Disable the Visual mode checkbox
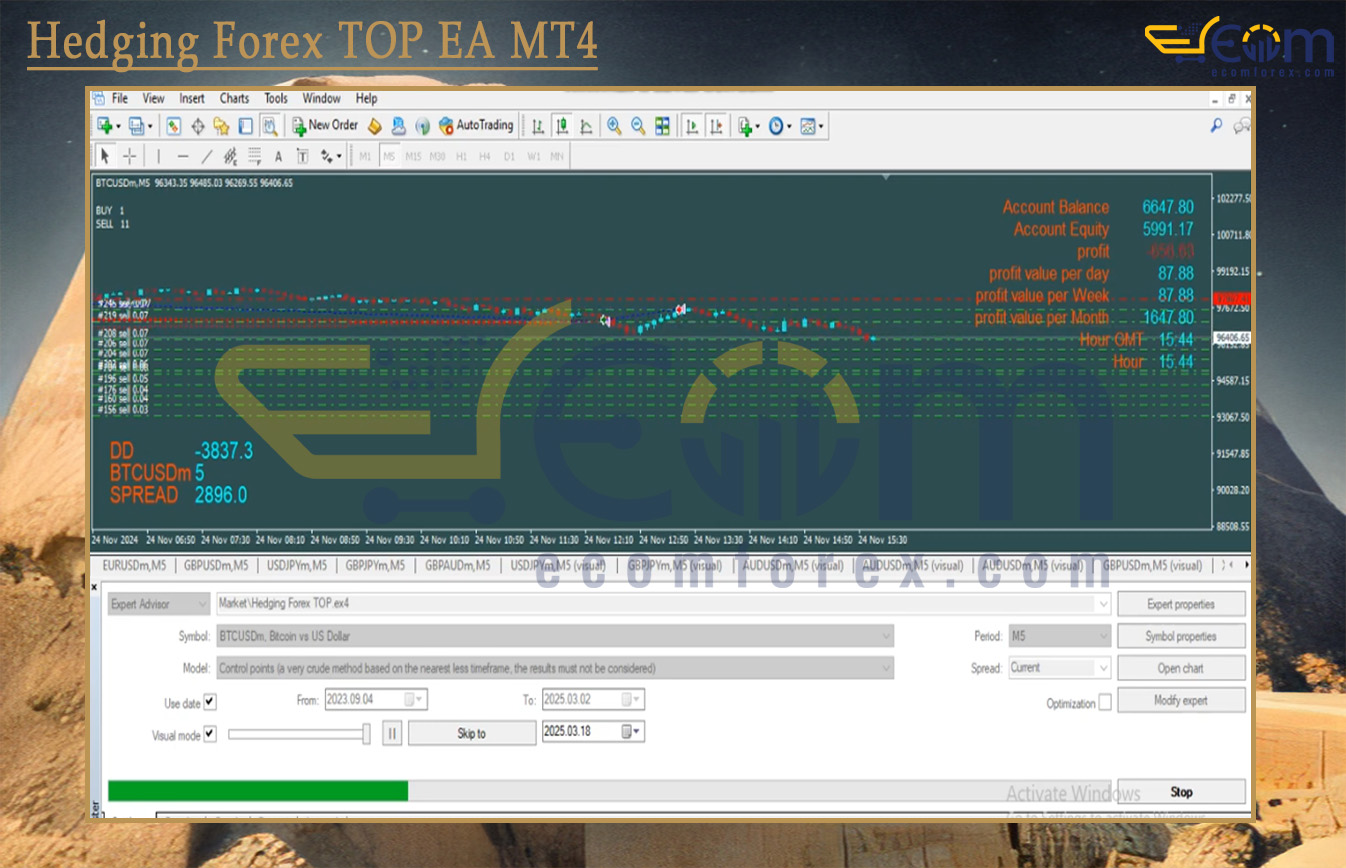Screen dimensions: 1346x868 [209, 735]
